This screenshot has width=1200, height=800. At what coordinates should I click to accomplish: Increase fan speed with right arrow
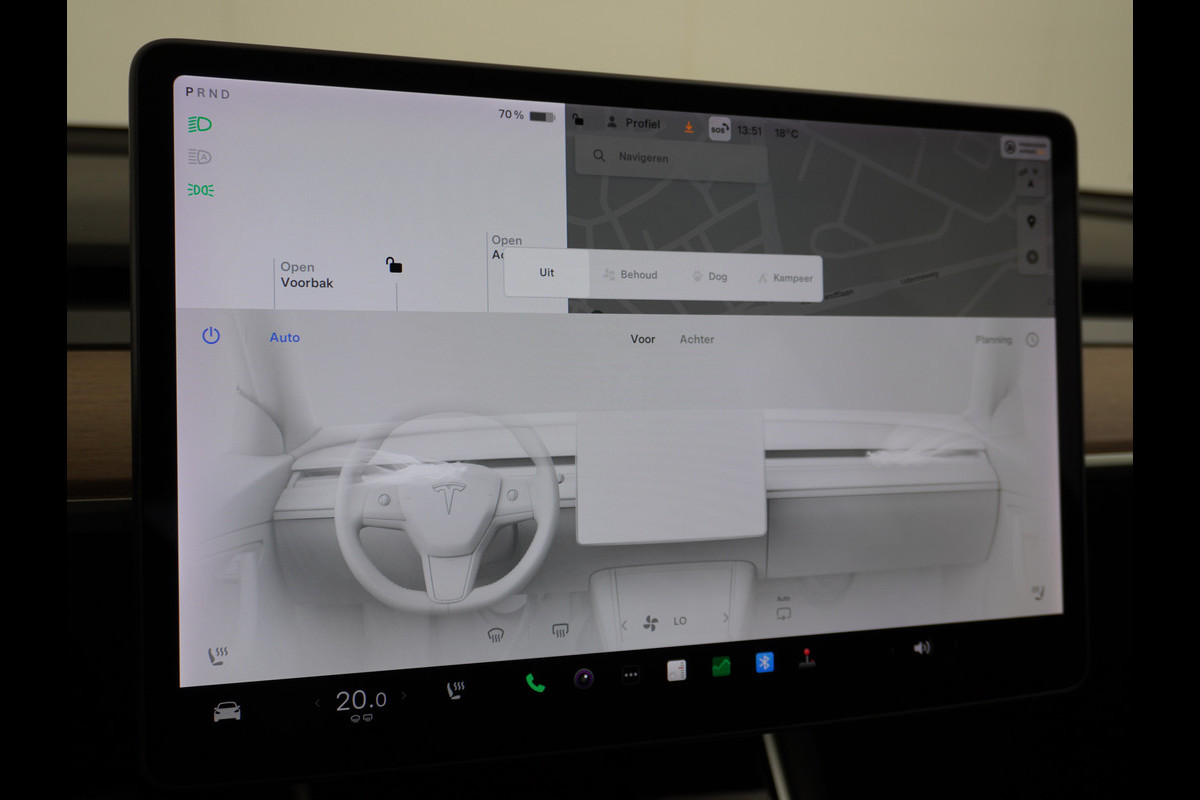[x=726, y=618]
